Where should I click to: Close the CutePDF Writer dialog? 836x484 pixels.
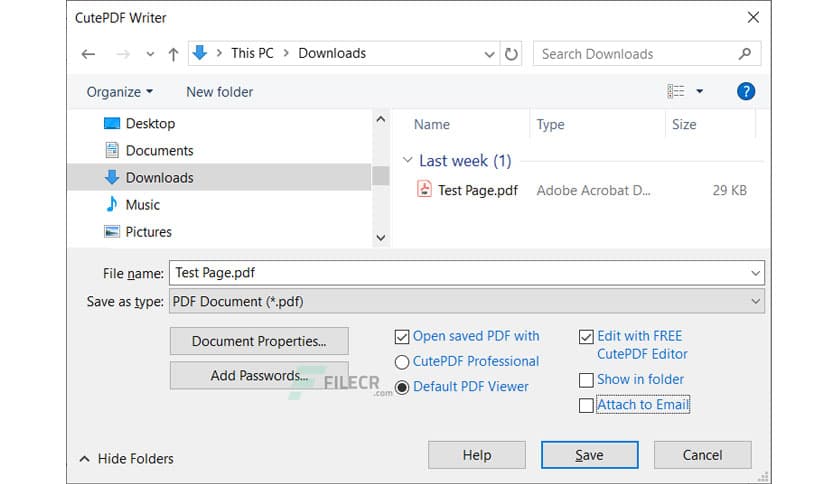click(x=753, y=18)
